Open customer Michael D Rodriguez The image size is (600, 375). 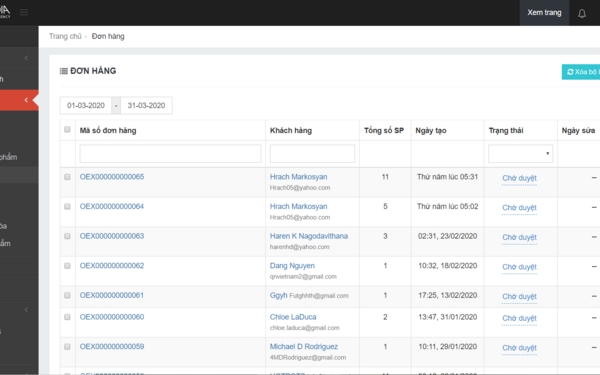pyautogui.click(x=304, y=347)
